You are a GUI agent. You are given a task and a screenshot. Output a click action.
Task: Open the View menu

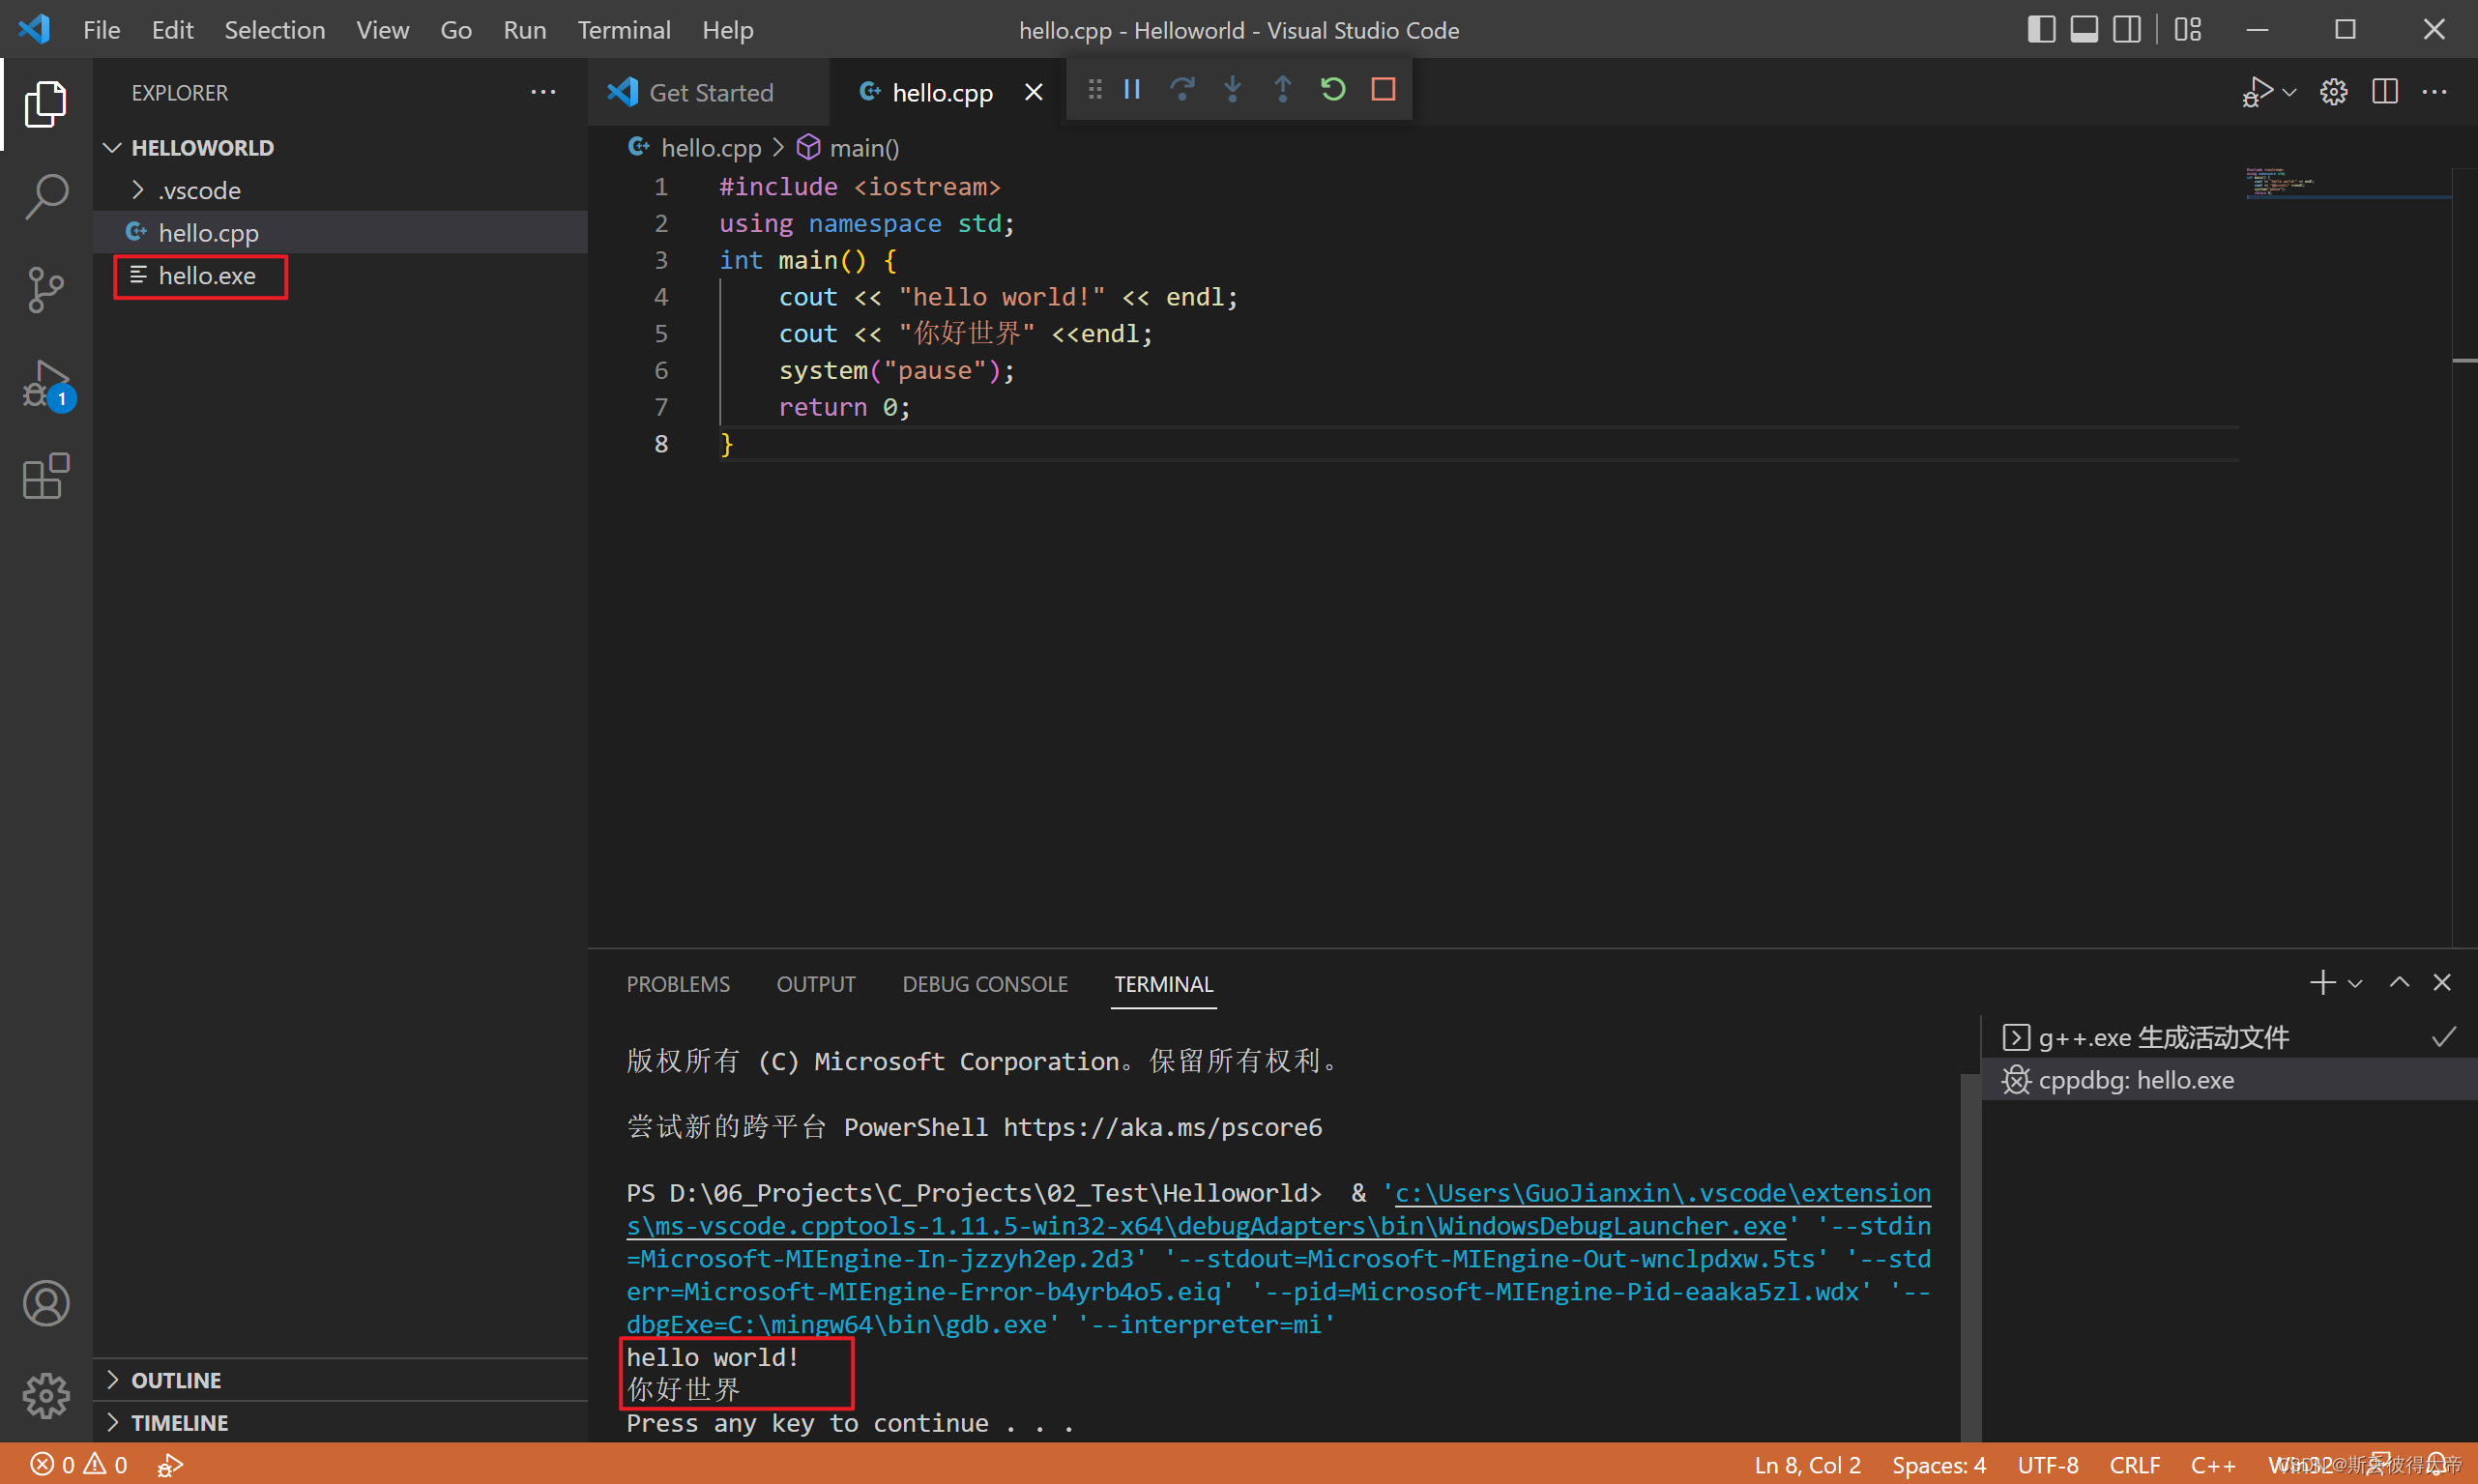tap(382, 30)
